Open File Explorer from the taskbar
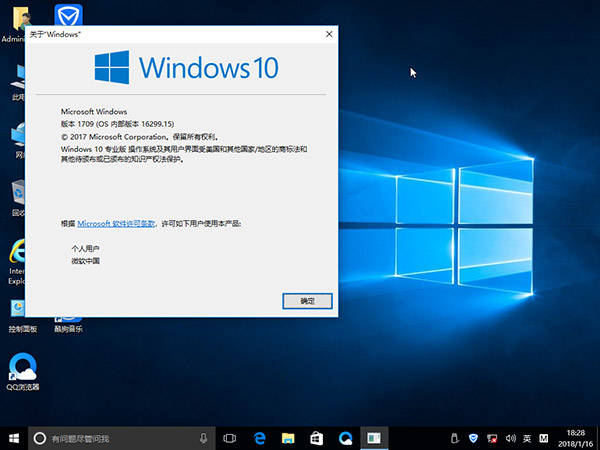Viewport: 600px width, 450px height. click(x=288, y=438)
